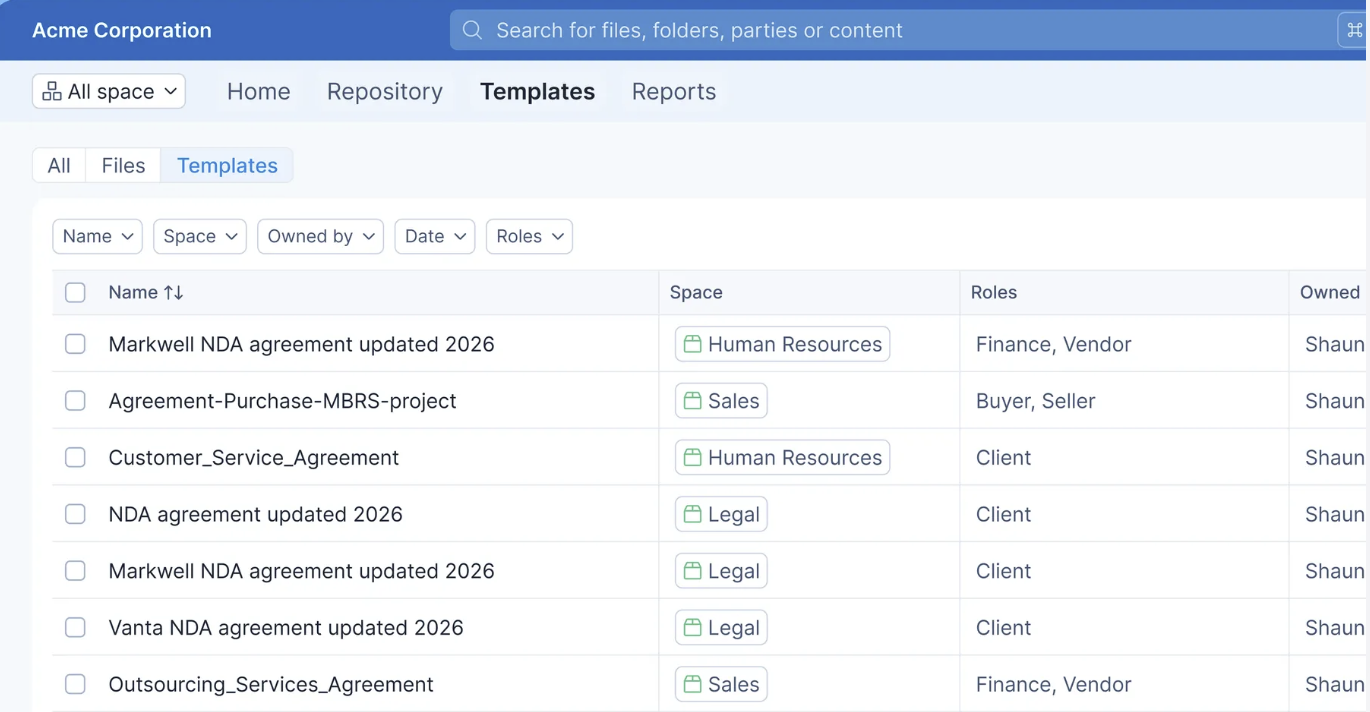Toggle the select-all checkbox in the header
1370x712 pixels.
(x=75, y=293)
